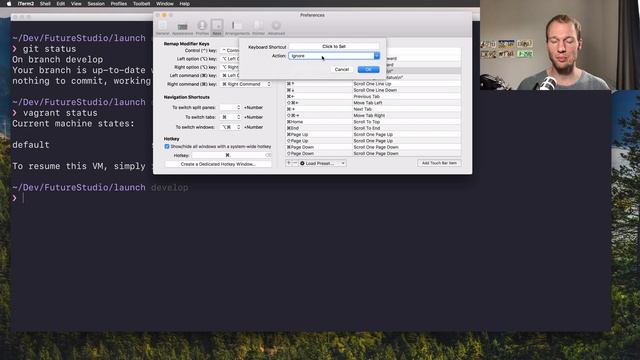Click the Keyboard Shortcut 'Click to Set' field
Viewport: 640px width, 360px height.
point(334,47)
